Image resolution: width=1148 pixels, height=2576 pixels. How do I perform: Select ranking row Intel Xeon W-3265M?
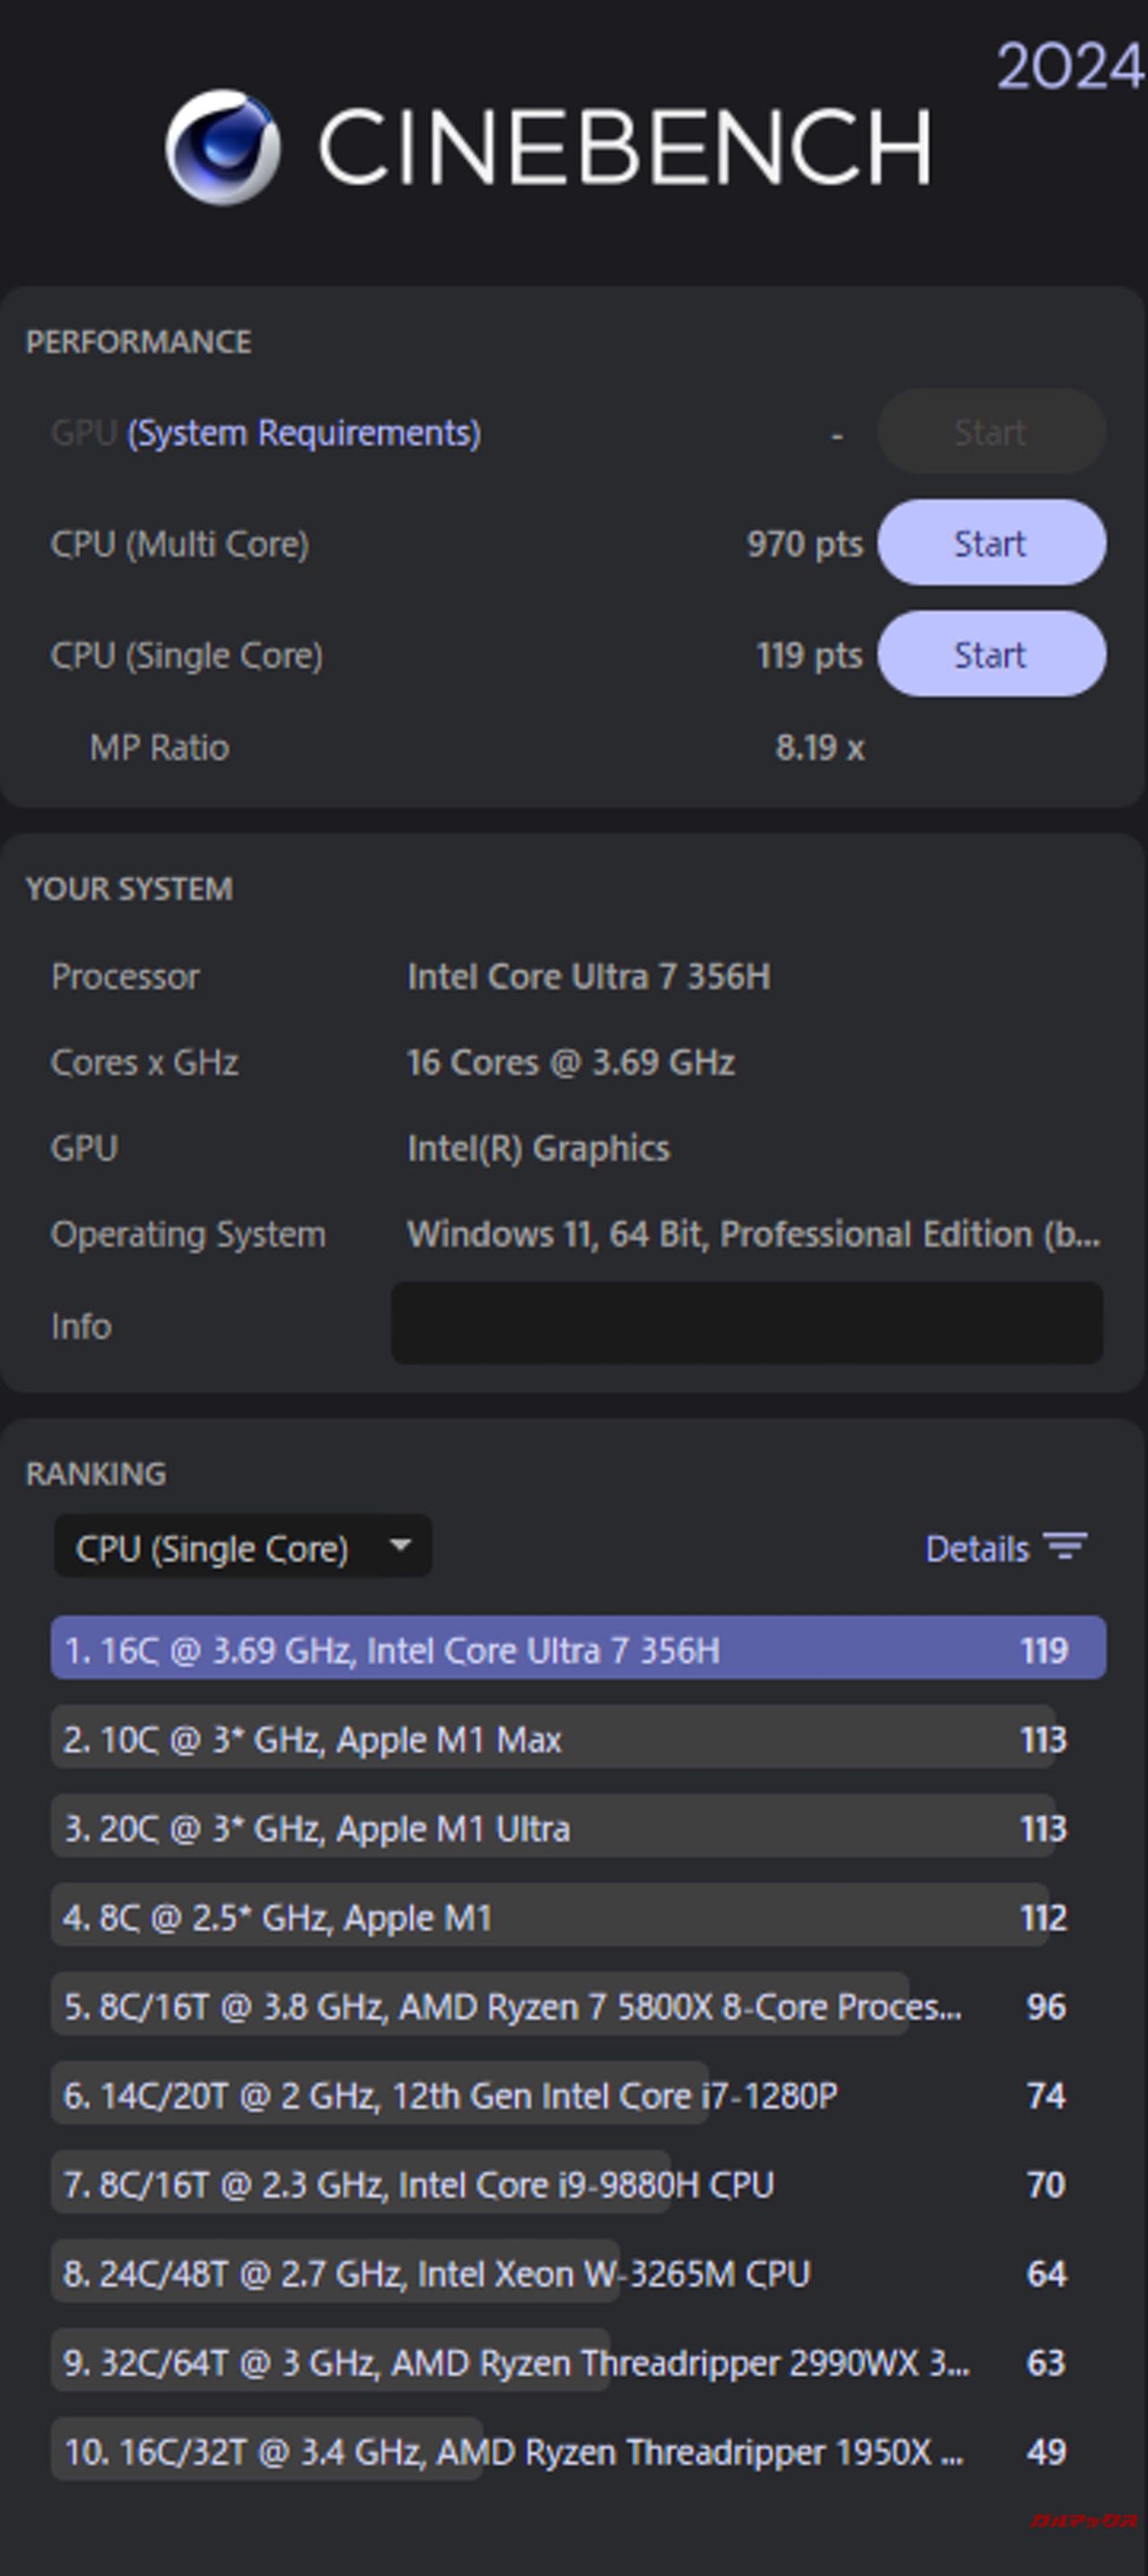click(x=578, y=2272)
